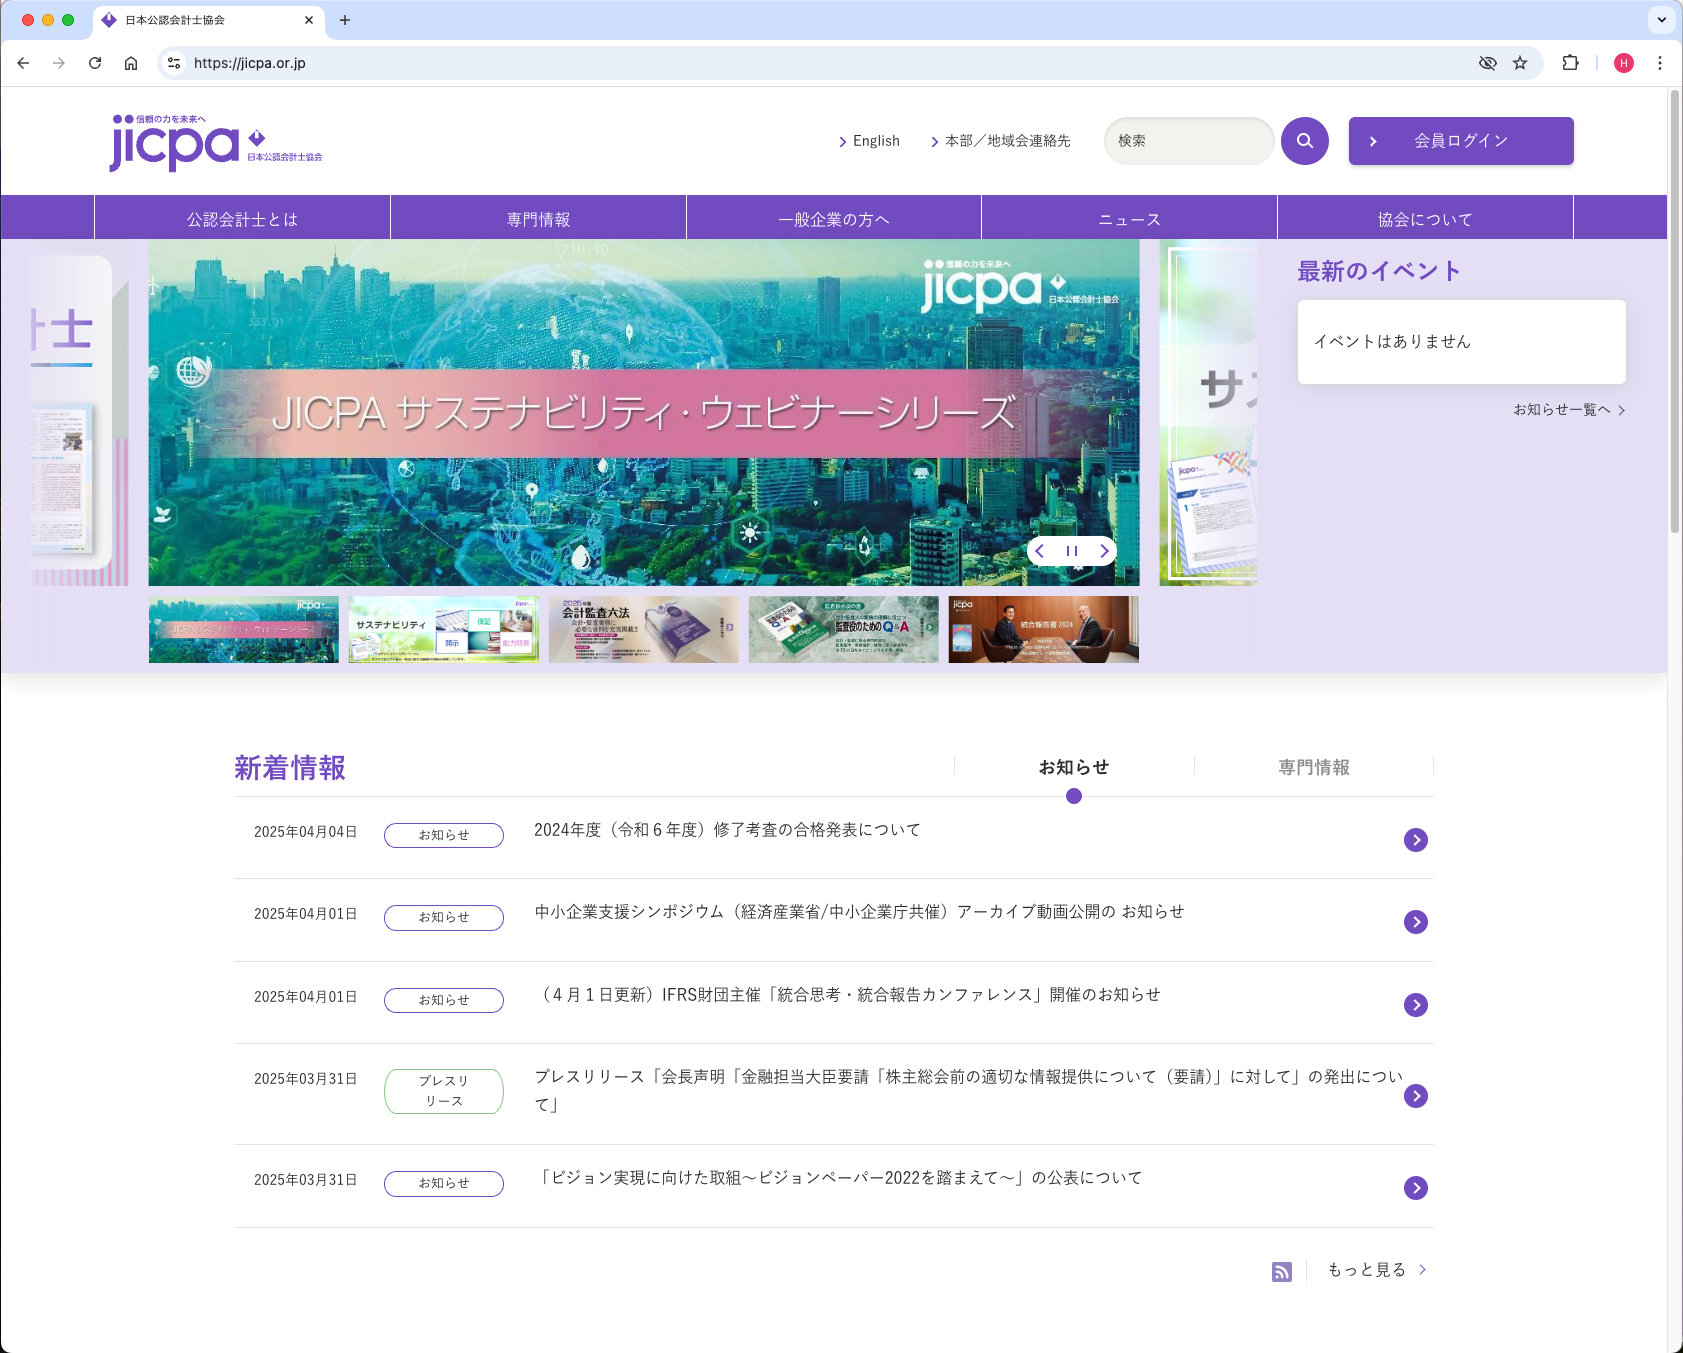Click the 会員ログイン button
Viewport: 1683px width, 1353px height.
(x=1461, y=141)
